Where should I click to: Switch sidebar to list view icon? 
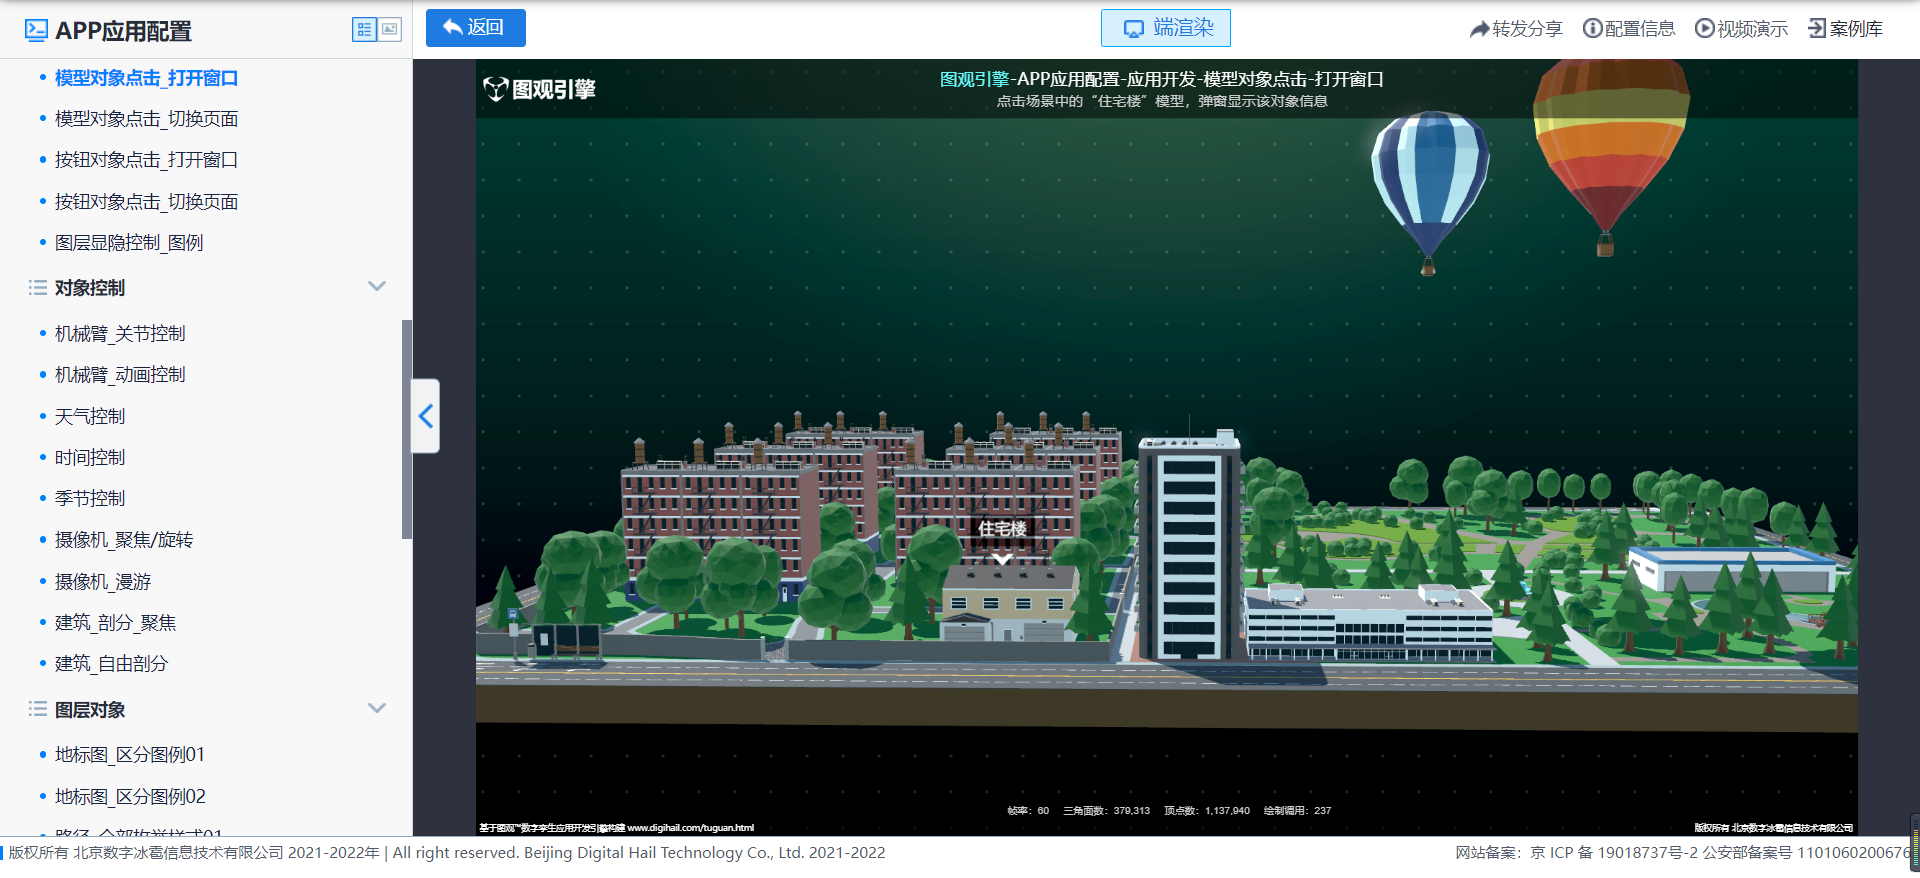(x=364, y=30)
